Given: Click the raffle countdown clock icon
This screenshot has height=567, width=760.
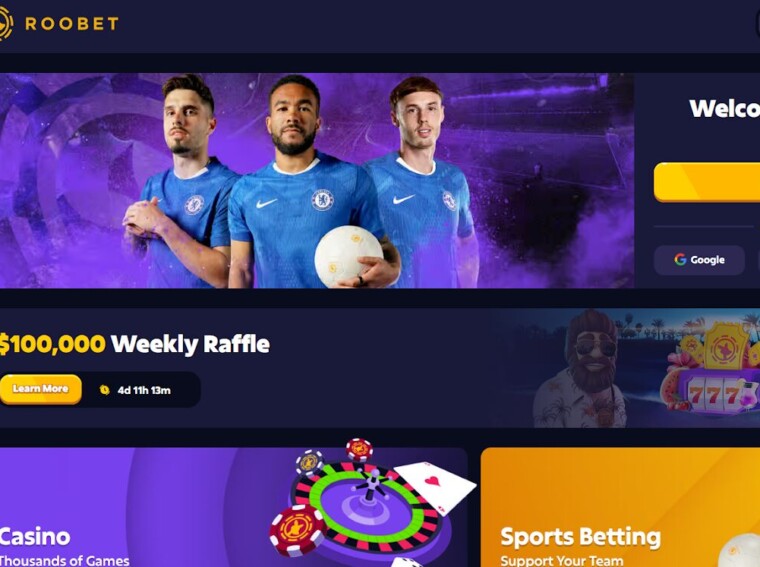Looking at the screenshot, I should 105,390.
